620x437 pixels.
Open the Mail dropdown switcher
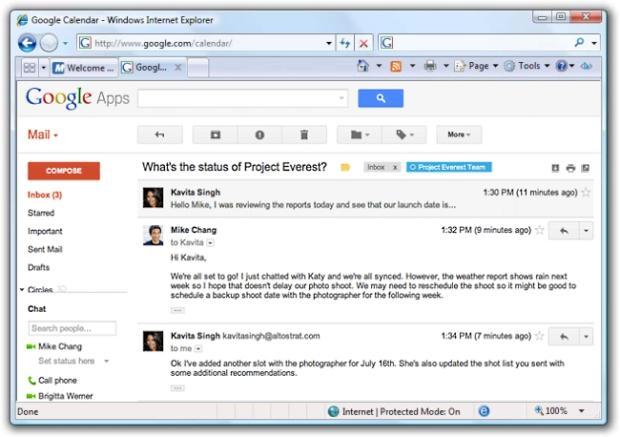pyautogui.click(x=42, y=135)
